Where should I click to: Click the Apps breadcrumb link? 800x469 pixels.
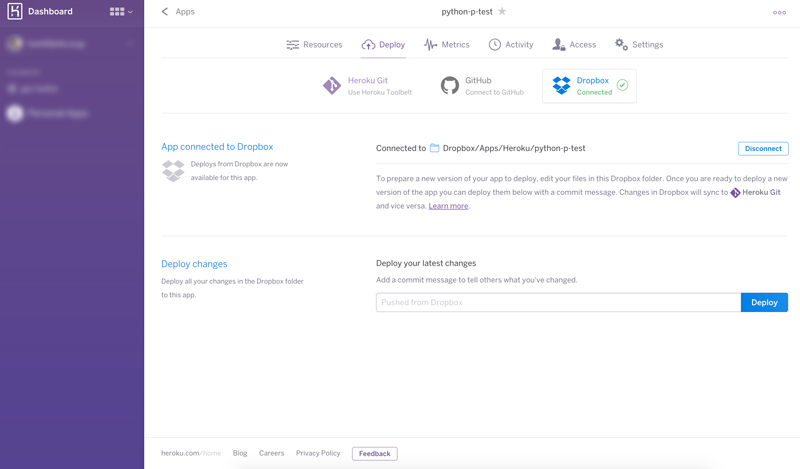[185, 12]
